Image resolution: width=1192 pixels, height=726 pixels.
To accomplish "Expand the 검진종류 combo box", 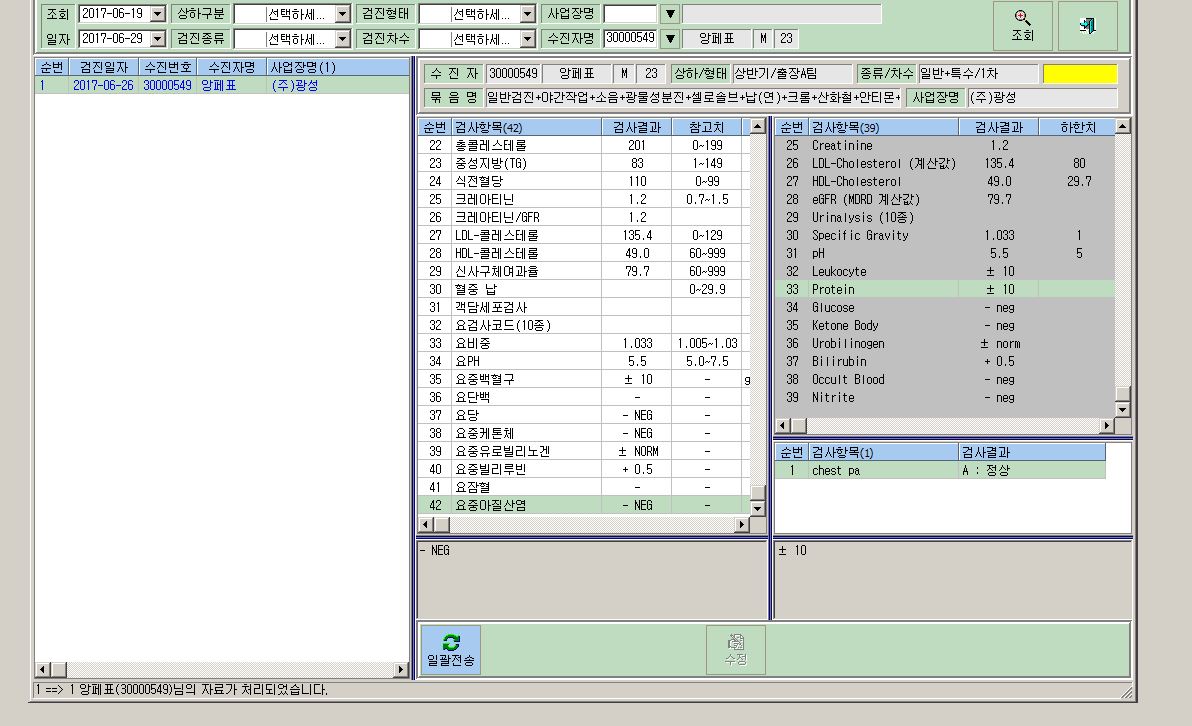I will [x=342, y=39].
